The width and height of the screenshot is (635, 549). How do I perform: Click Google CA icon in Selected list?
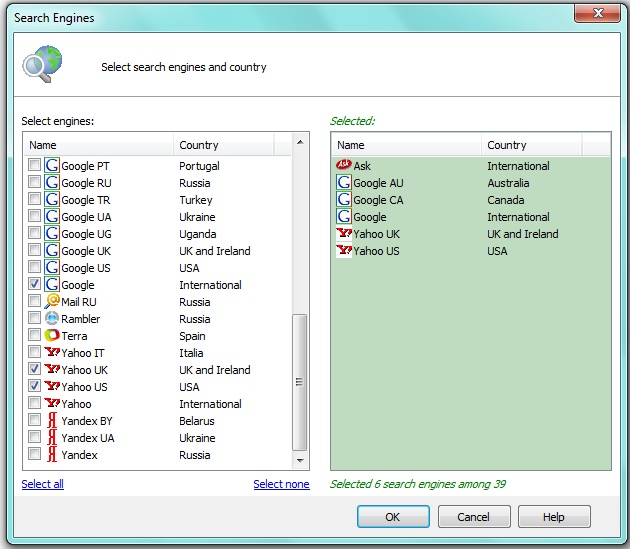[344, 199]
